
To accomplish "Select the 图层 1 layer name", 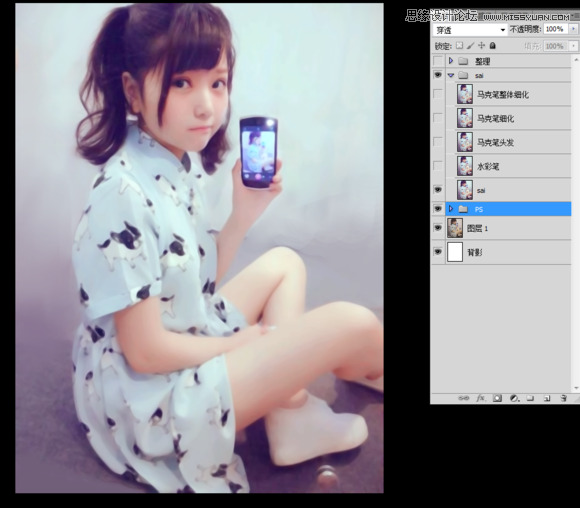I will pos(478,229).
